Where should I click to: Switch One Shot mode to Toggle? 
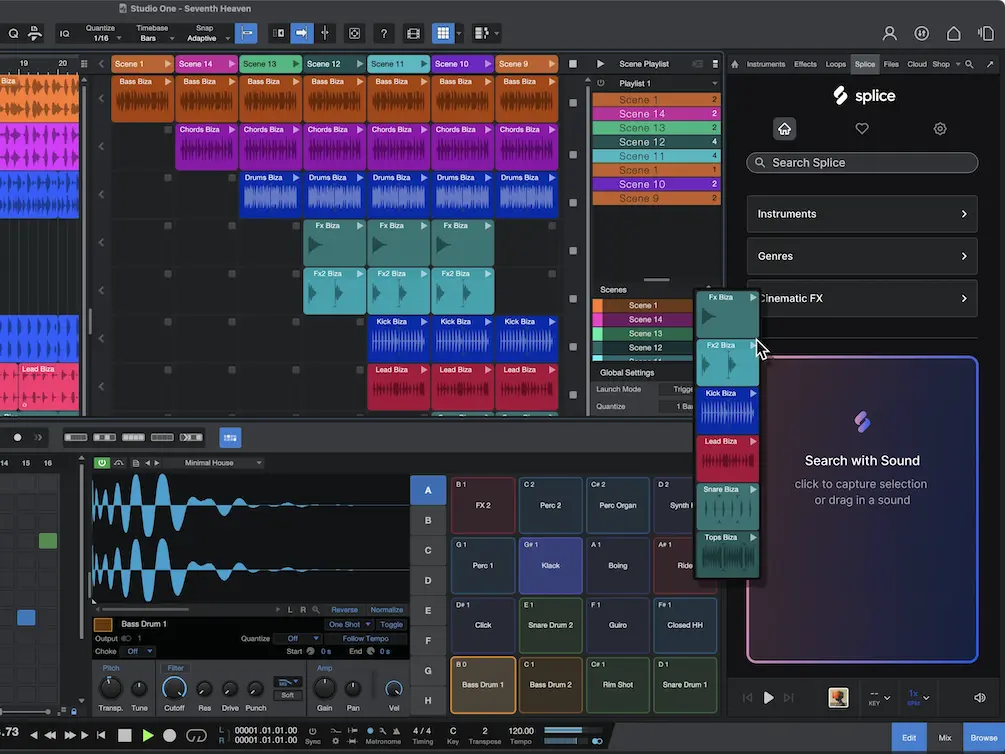pos(392,624)
